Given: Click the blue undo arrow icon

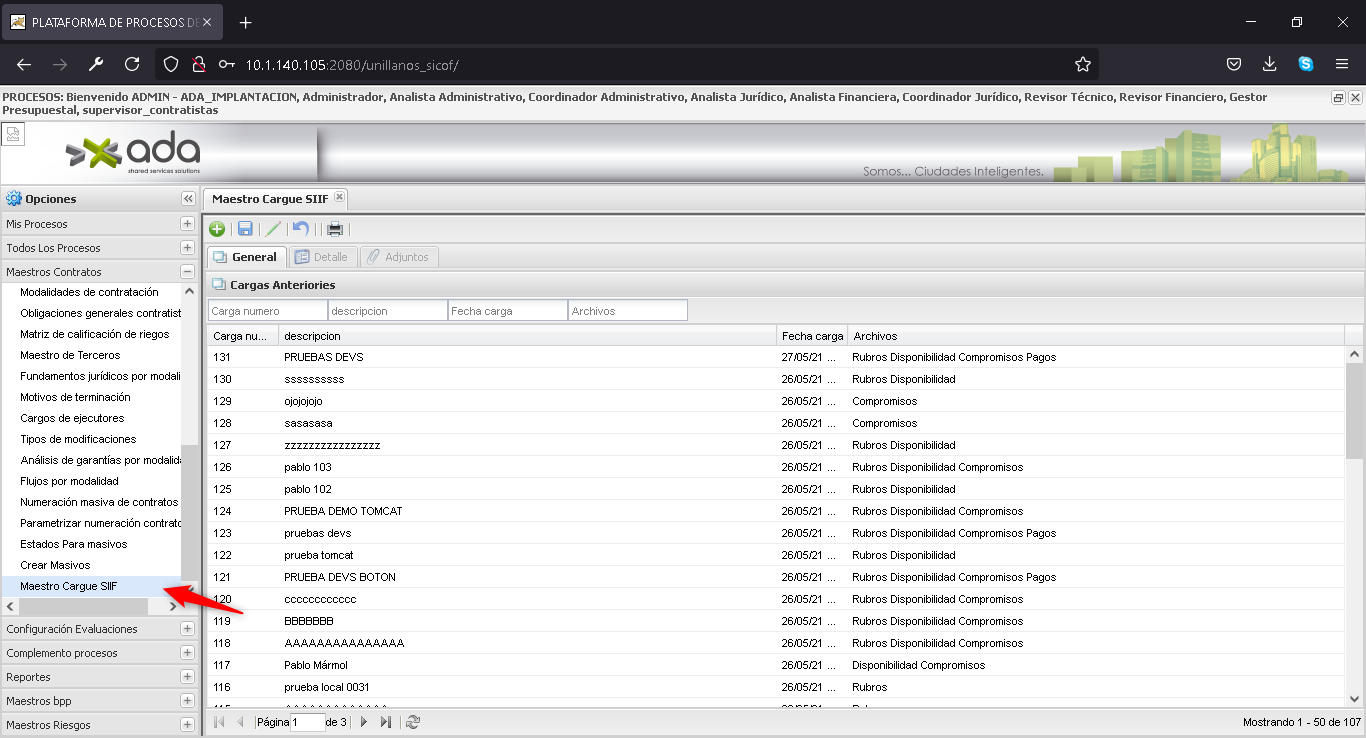Looking at the screenshot, I should [301, 229].
